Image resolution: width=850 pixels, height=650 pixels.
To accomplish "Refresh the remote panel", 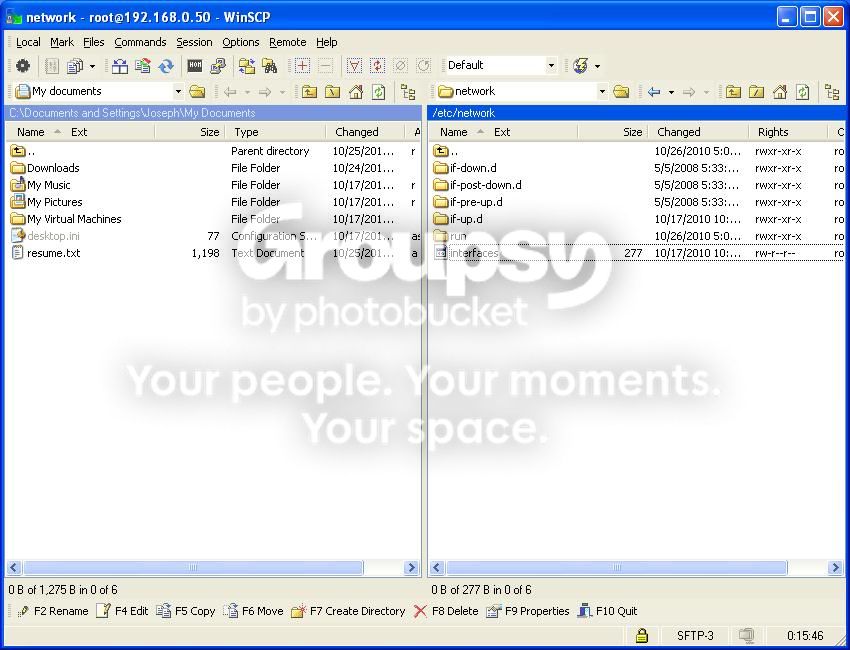I will point(802,92).
